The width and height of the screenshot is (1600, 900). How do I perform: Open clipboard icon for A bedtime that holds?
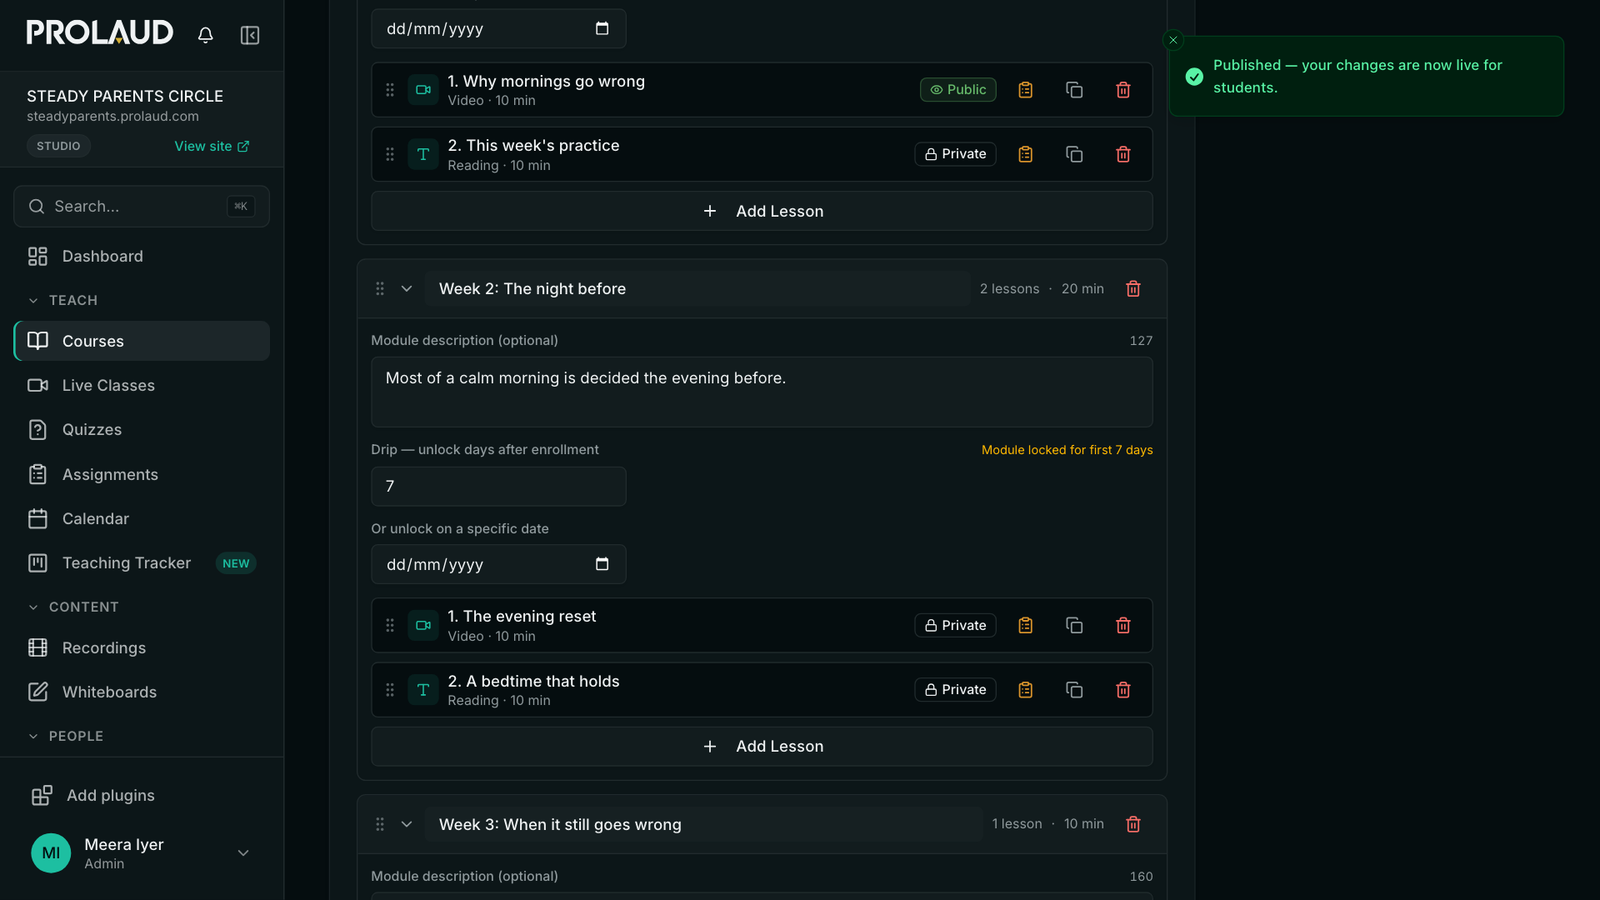1025,690
